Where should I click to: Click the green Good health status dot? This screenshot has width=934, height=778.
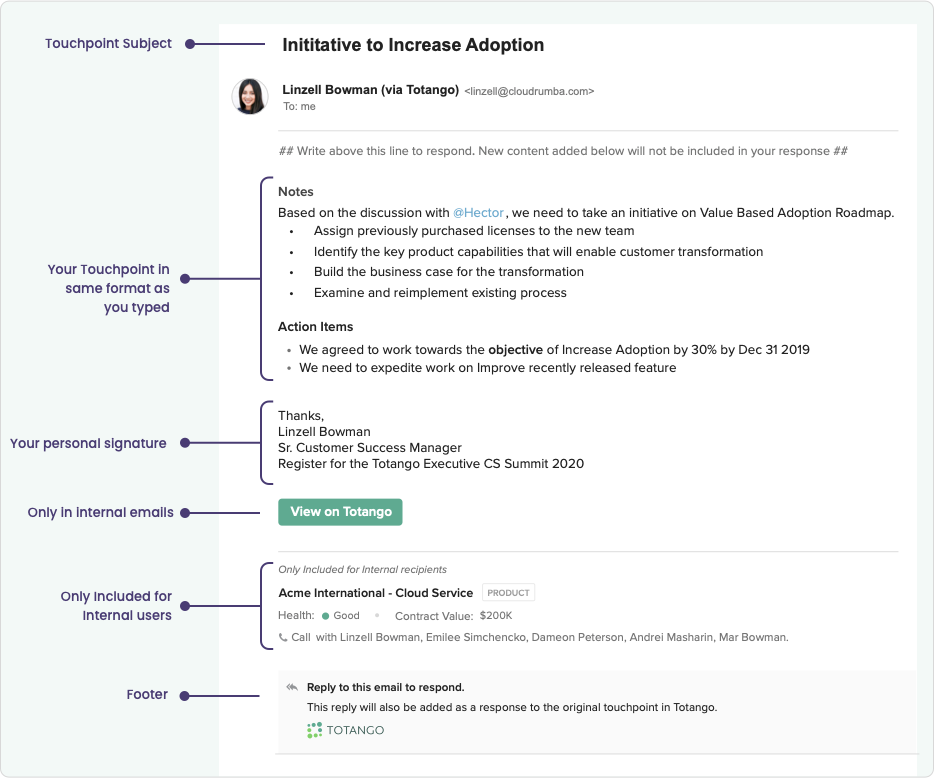tap(325, 616)
